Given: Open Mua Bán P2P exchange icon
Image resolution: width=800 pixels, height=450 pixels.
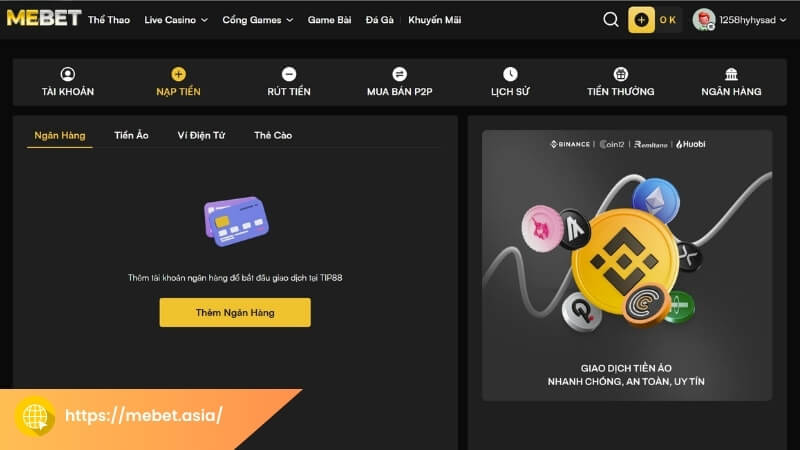Looking at the screenshot, I should click(399, 74).
